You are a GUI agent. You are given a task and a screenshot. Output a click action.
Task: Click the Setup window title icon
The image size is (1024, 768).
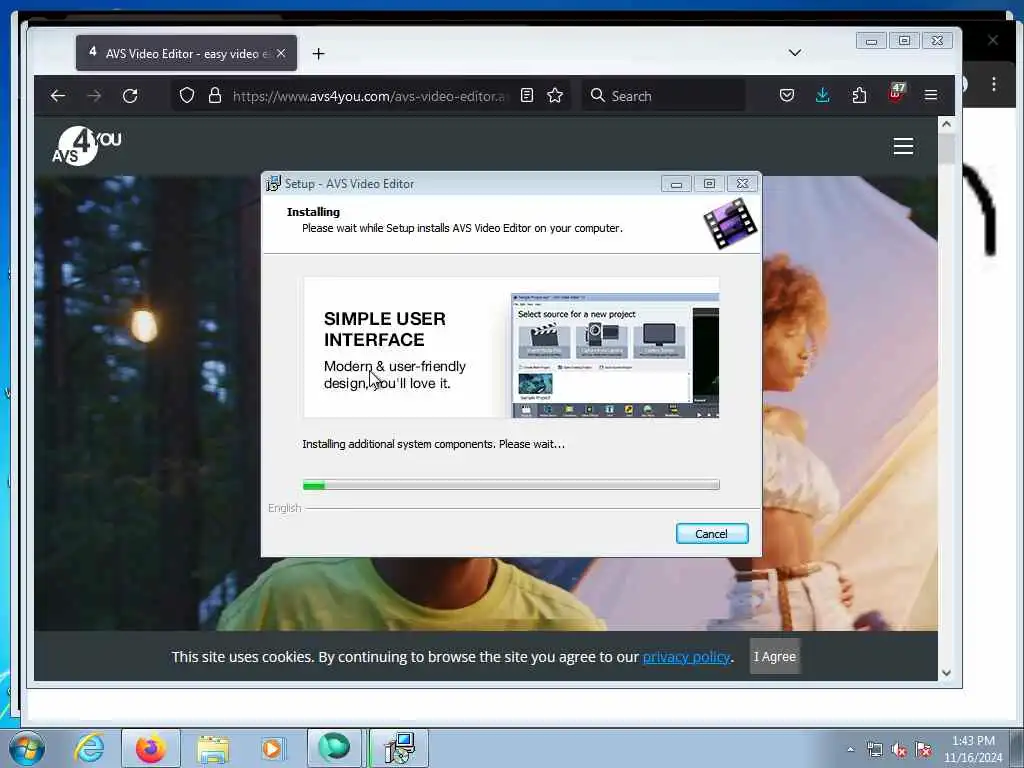pyautogui.click(x=273, y=184)
